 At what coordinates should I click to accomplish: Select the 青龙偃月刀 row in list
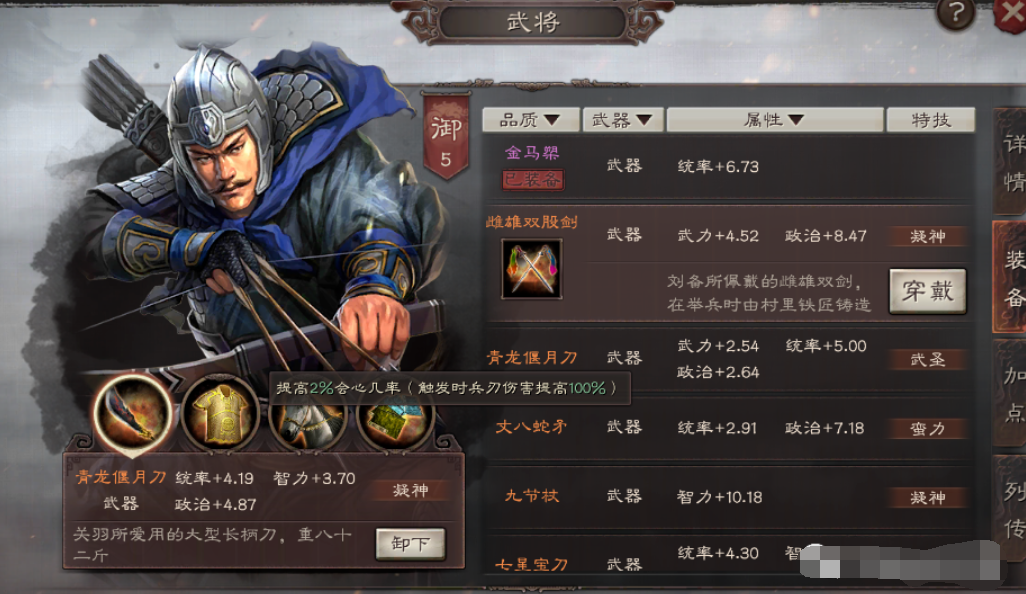[728, 358]
